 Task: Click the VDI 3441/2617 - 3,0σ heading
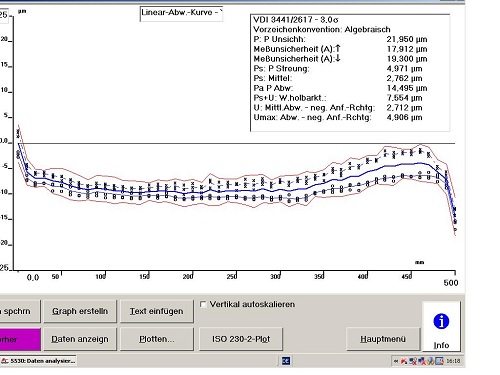click(296, 20)
